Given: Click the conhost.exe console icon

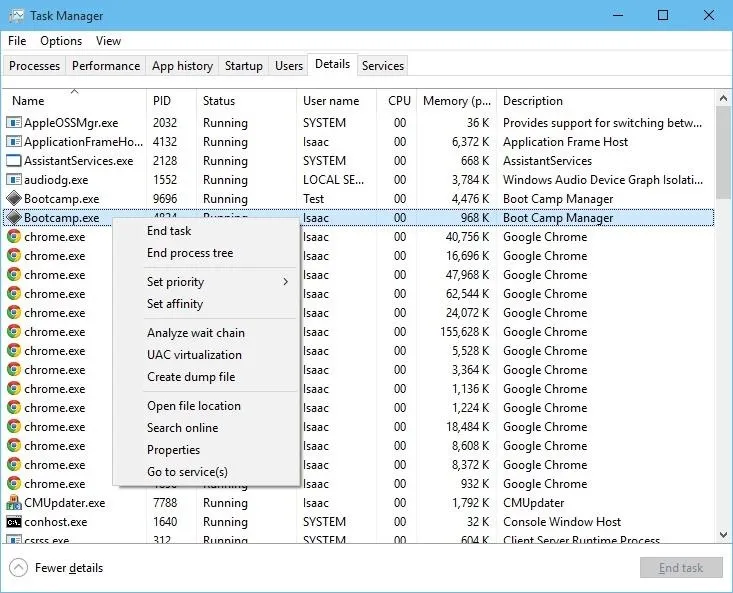Looking at the screenshot, I should pos(14,522).
